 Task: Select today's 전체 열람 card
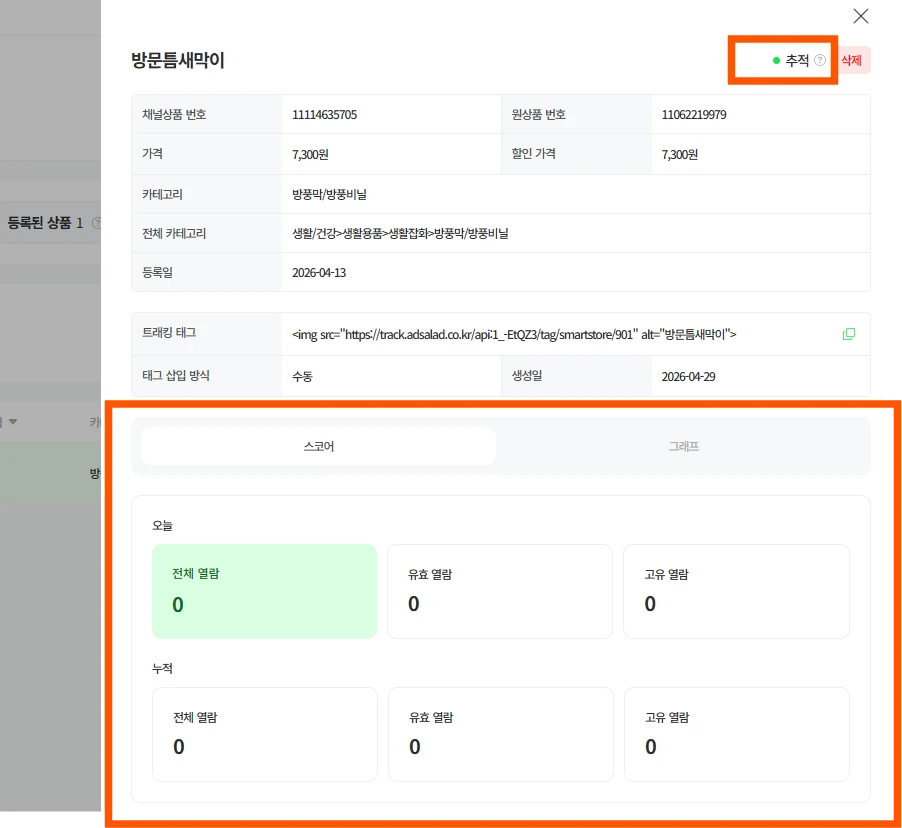(264, 591)
